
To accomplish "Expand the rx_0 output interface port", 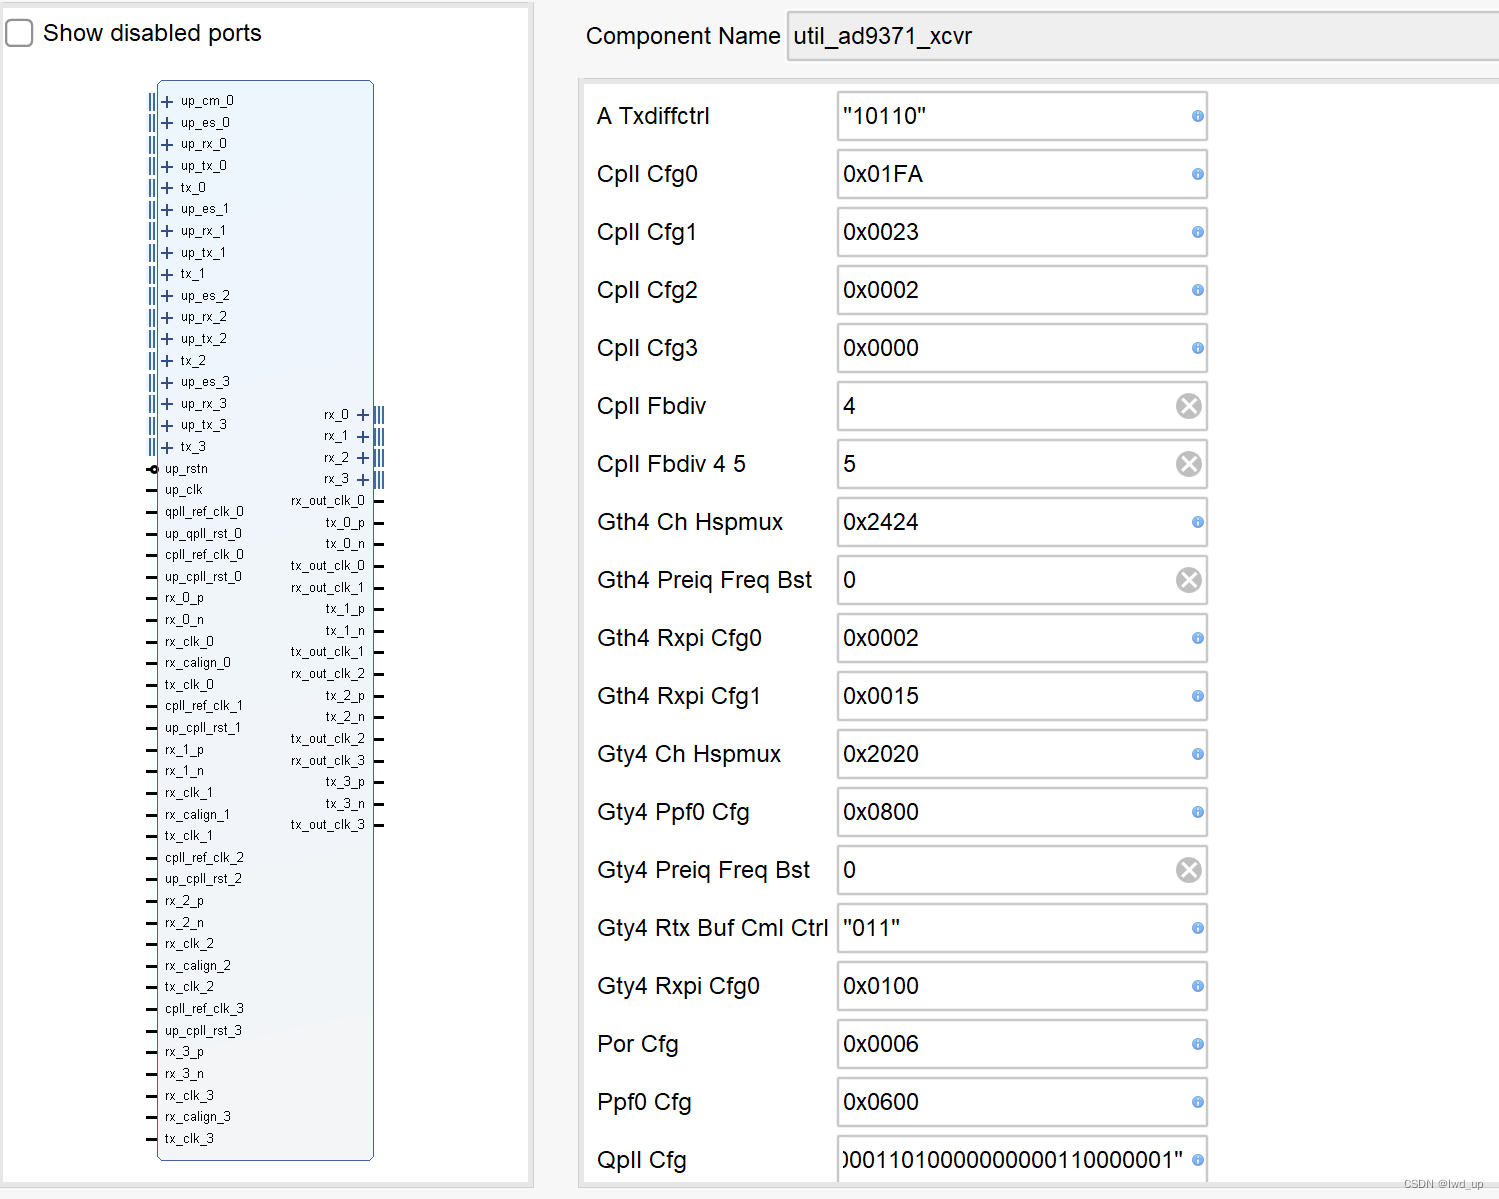I will [363, 415].
